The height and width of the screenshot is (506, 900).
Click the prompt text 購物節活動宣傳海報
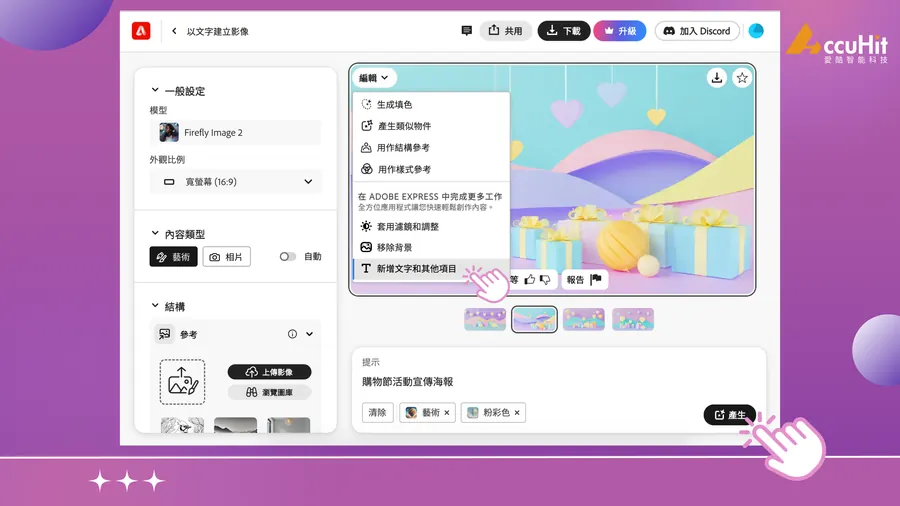click(x=408, y=382)
